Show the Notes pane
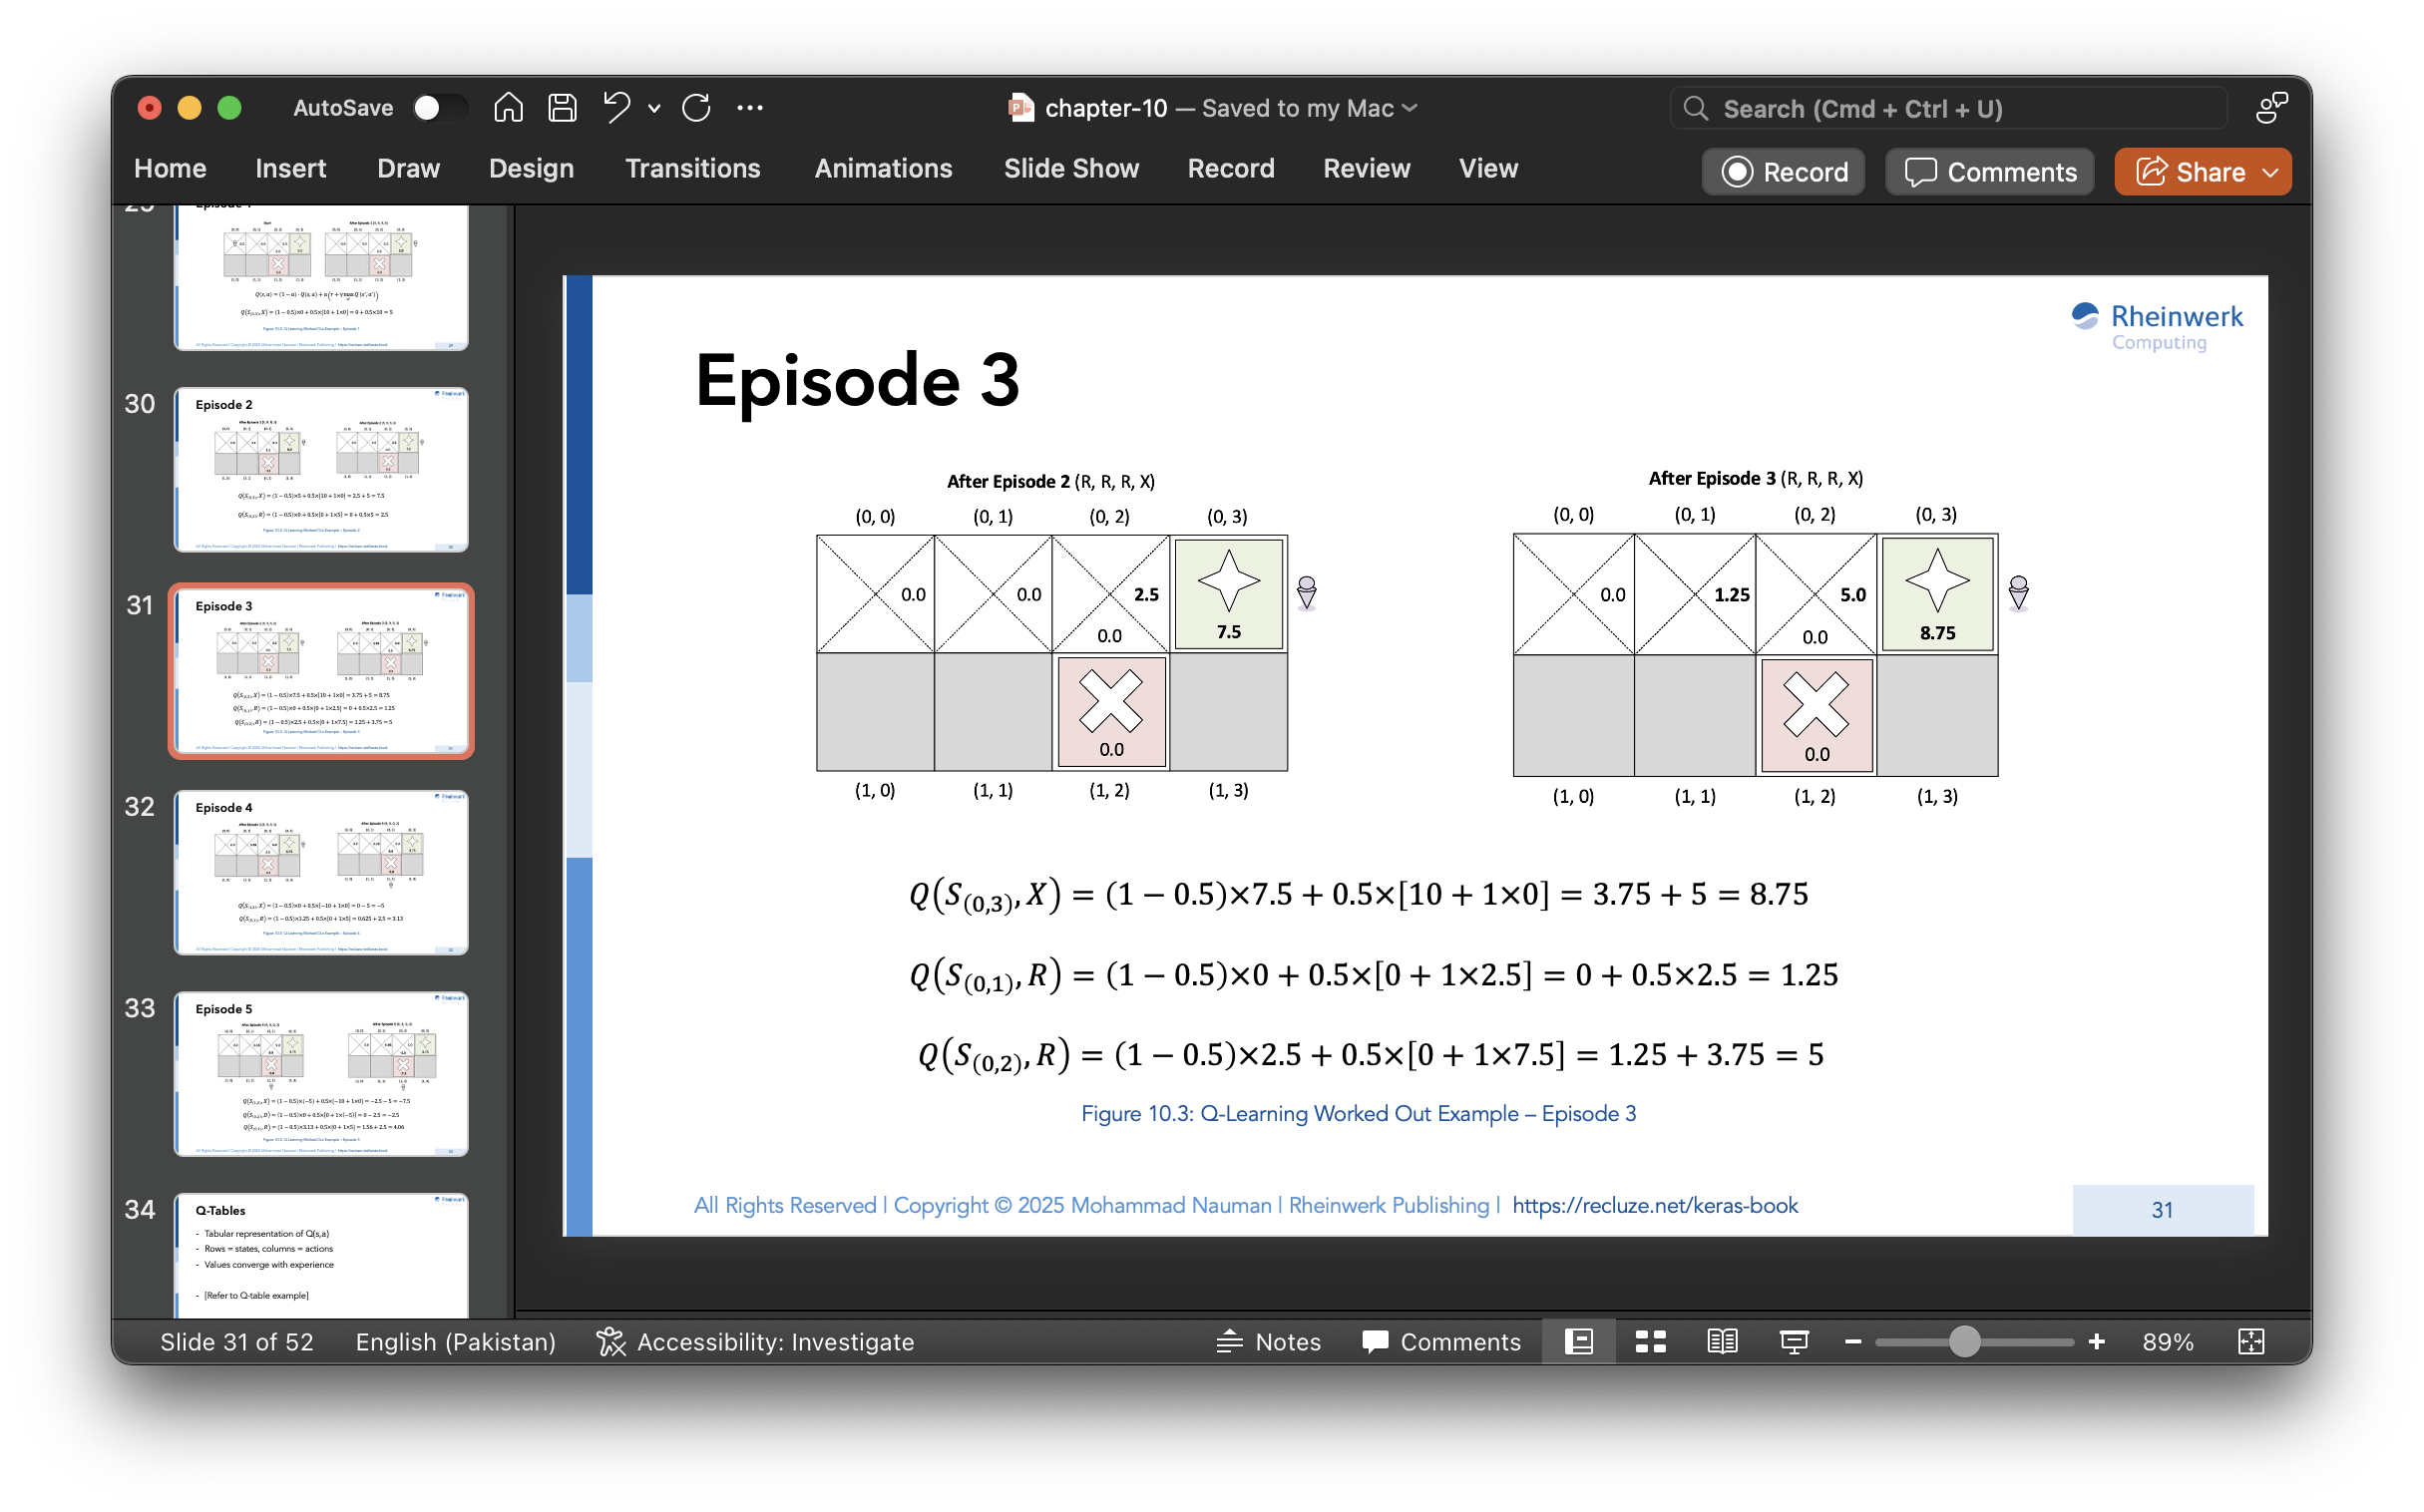 tap(1269, 1341)
